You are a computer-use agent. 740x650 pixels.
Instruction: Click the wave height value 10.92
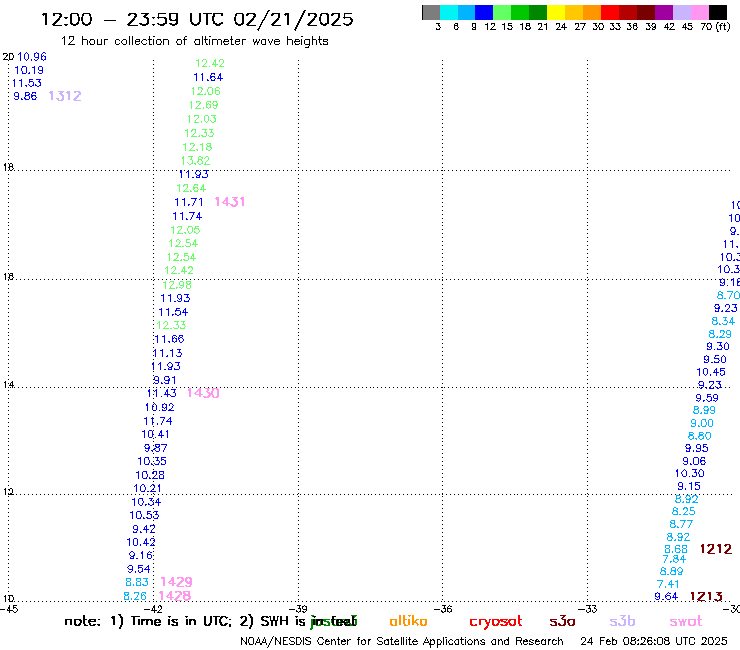pyautogui.click(x=160, y=407)
